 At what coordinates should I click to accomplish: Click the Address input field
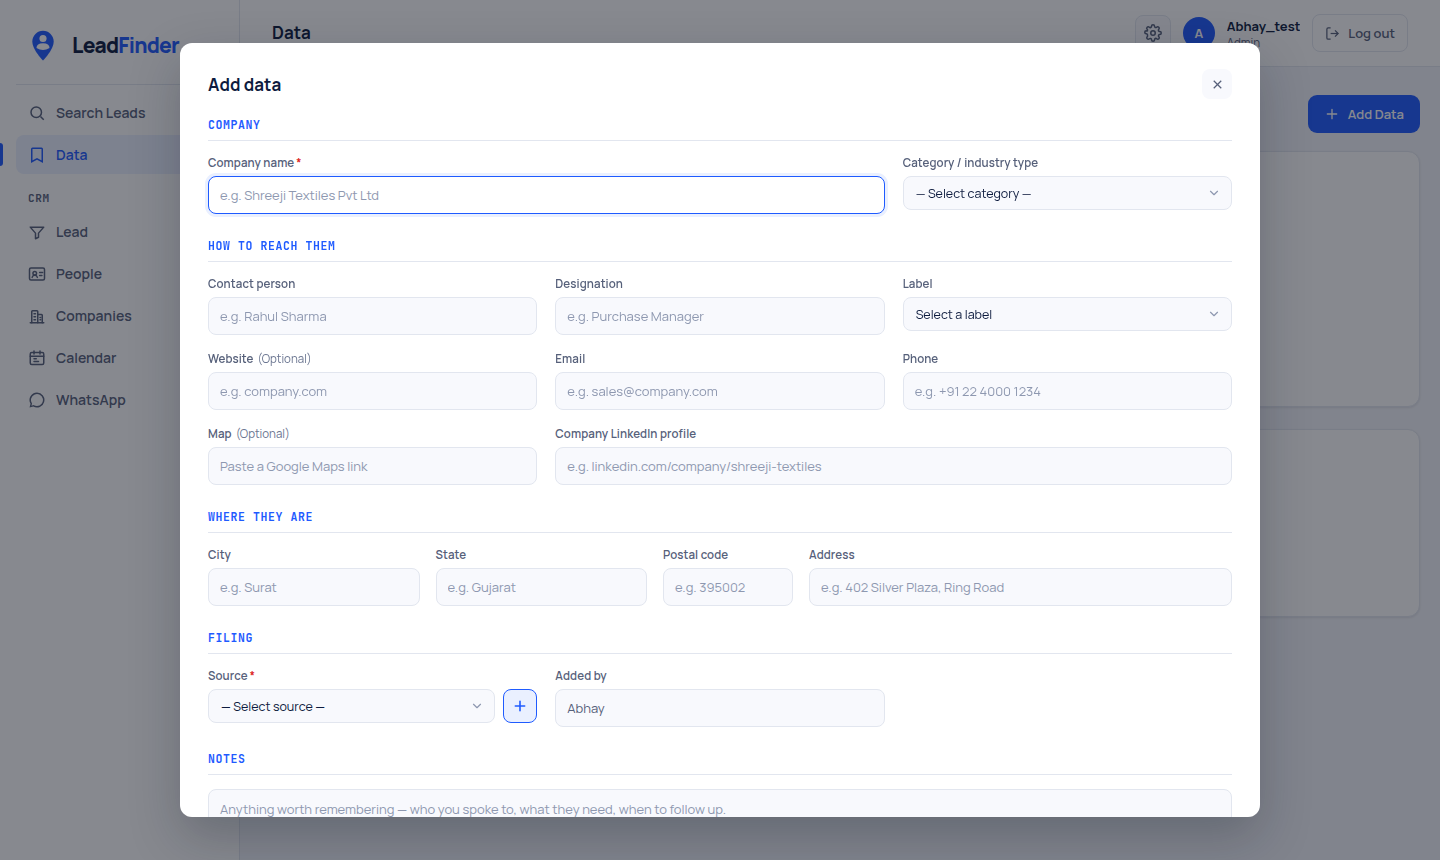pyautogui.click(x=1020, y=587)
